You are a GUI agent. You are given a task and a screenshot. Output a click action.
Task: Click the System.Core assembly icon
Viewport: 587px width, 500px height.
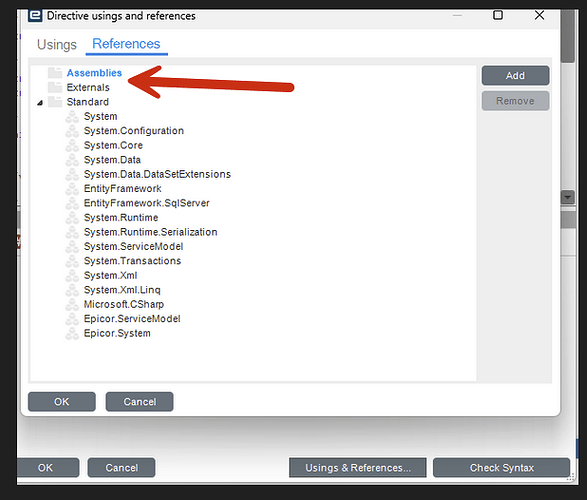tap(72, 145)
